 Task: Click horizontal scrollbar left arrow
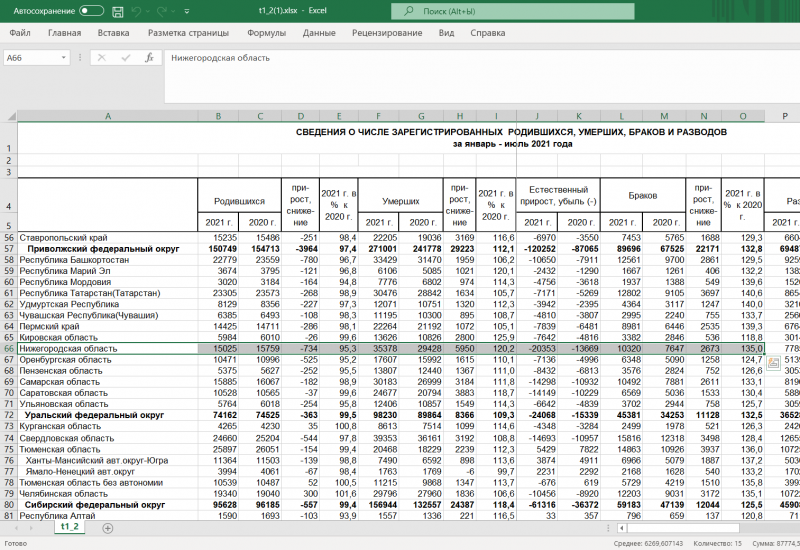(x=621, y=528)
